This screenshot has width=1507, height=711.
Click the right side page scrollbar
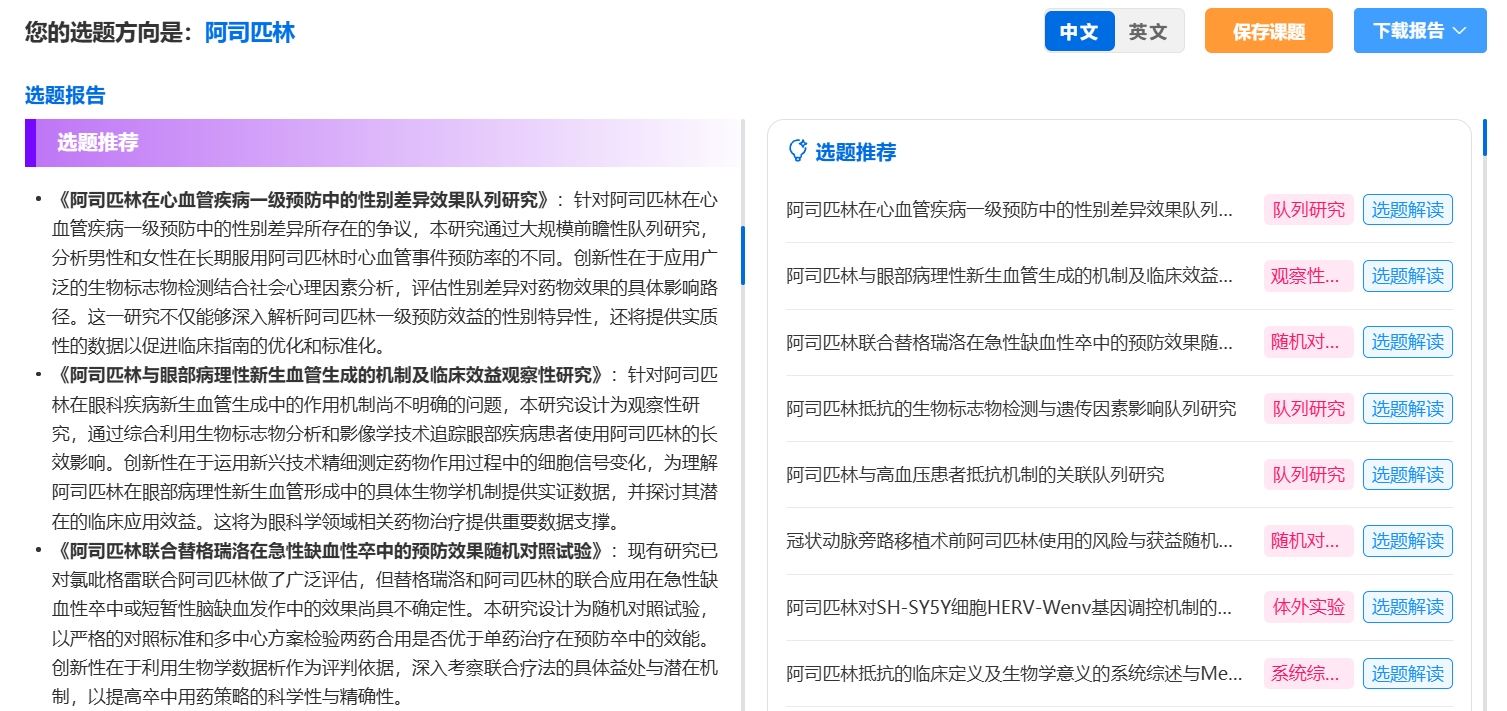pos(1485,137)
